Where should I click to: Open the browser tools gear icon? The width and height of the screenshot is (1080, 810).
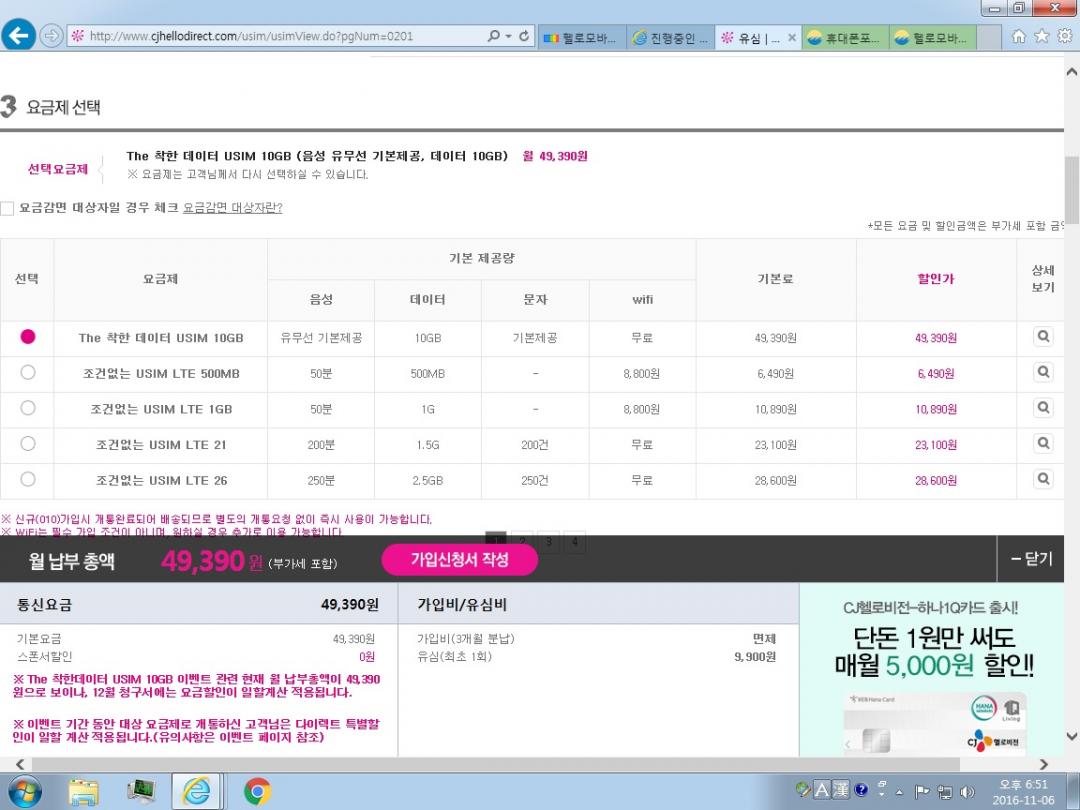tap(1064, 36)
